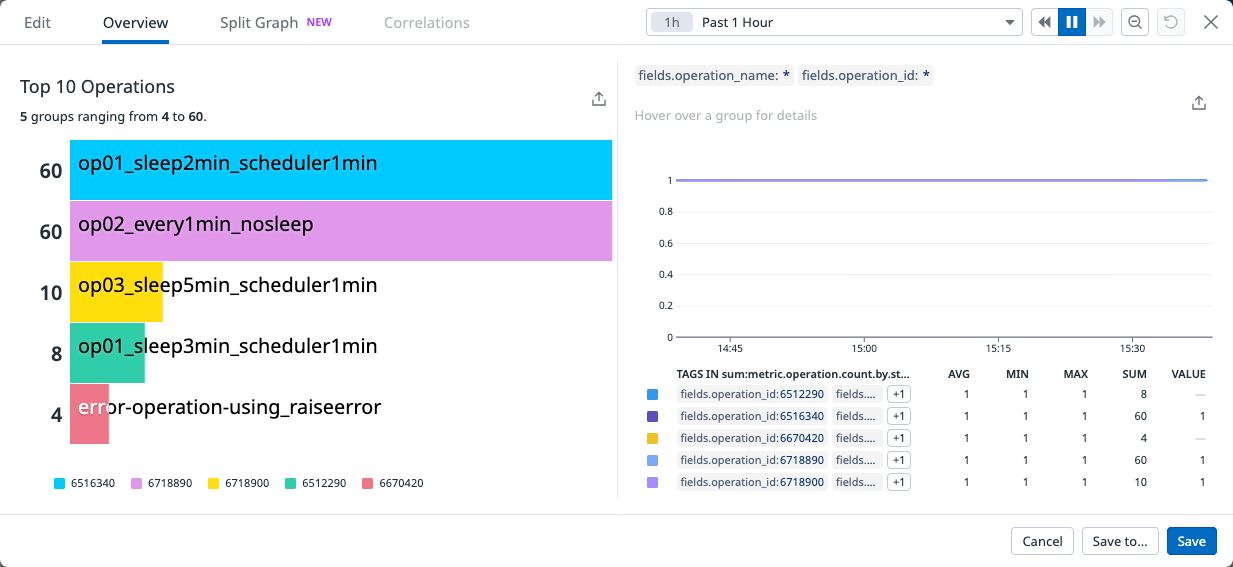Screen dimensions: 1233x567
Task: Close the widget editor with X
Action: pyautogui.click(x=1211, y=22)
